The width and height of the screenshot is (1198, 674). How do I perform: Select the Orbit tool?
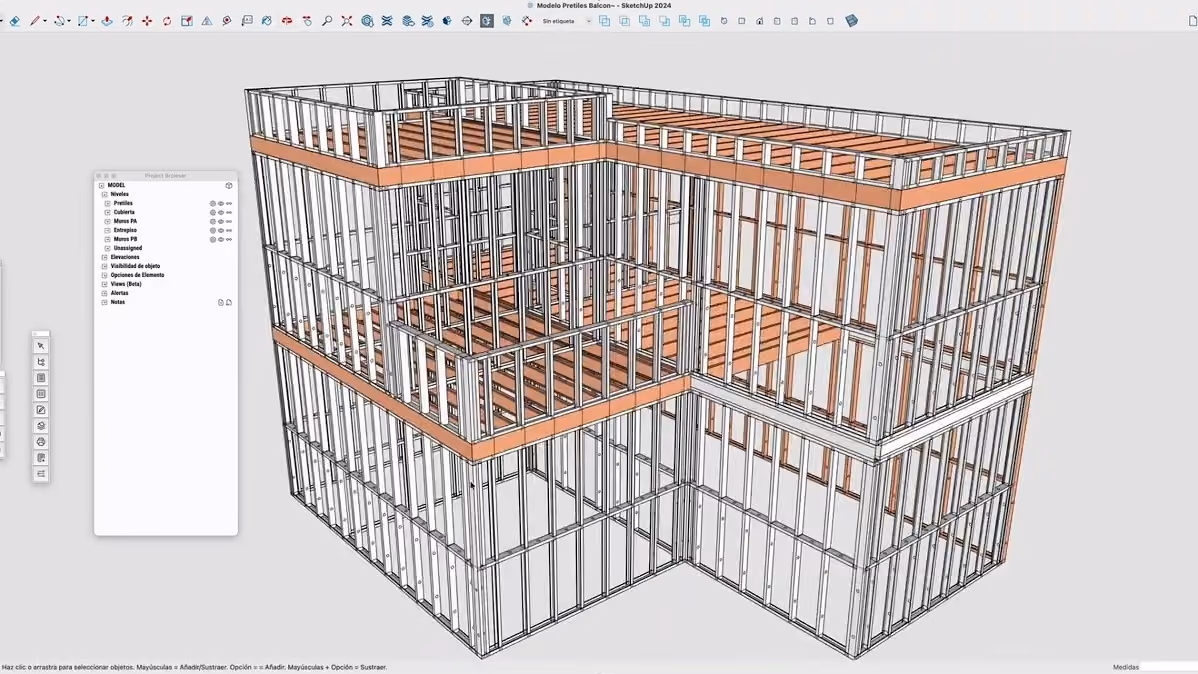287,21
